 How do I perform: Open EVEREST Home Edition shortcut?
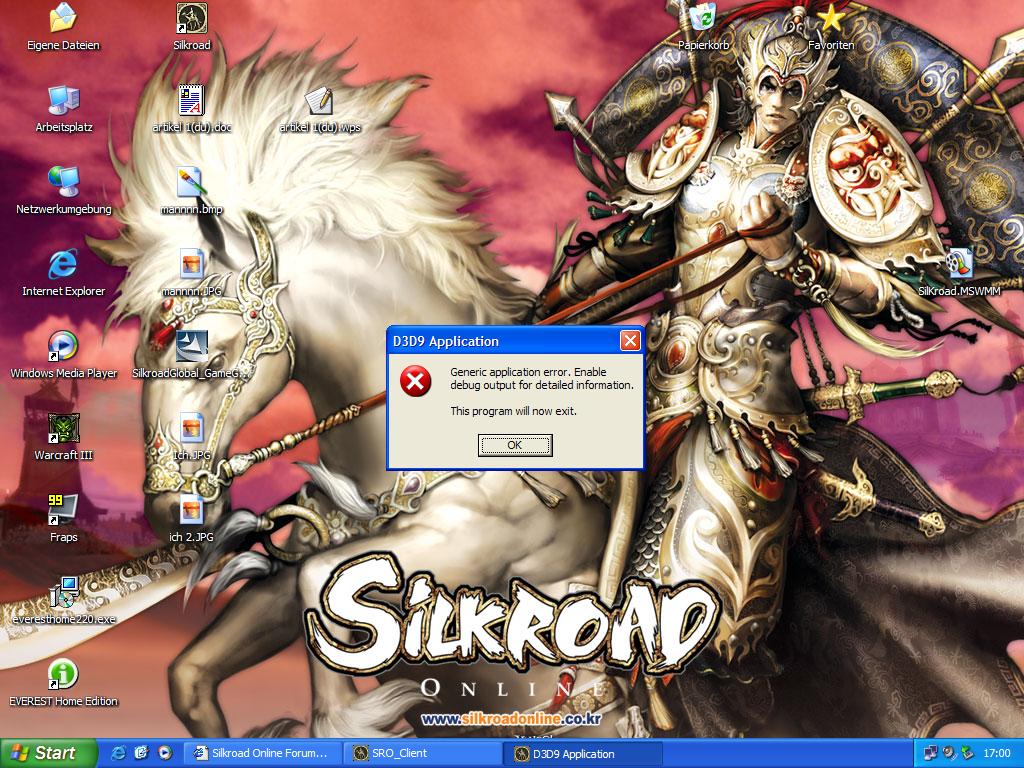click(63, 675)
